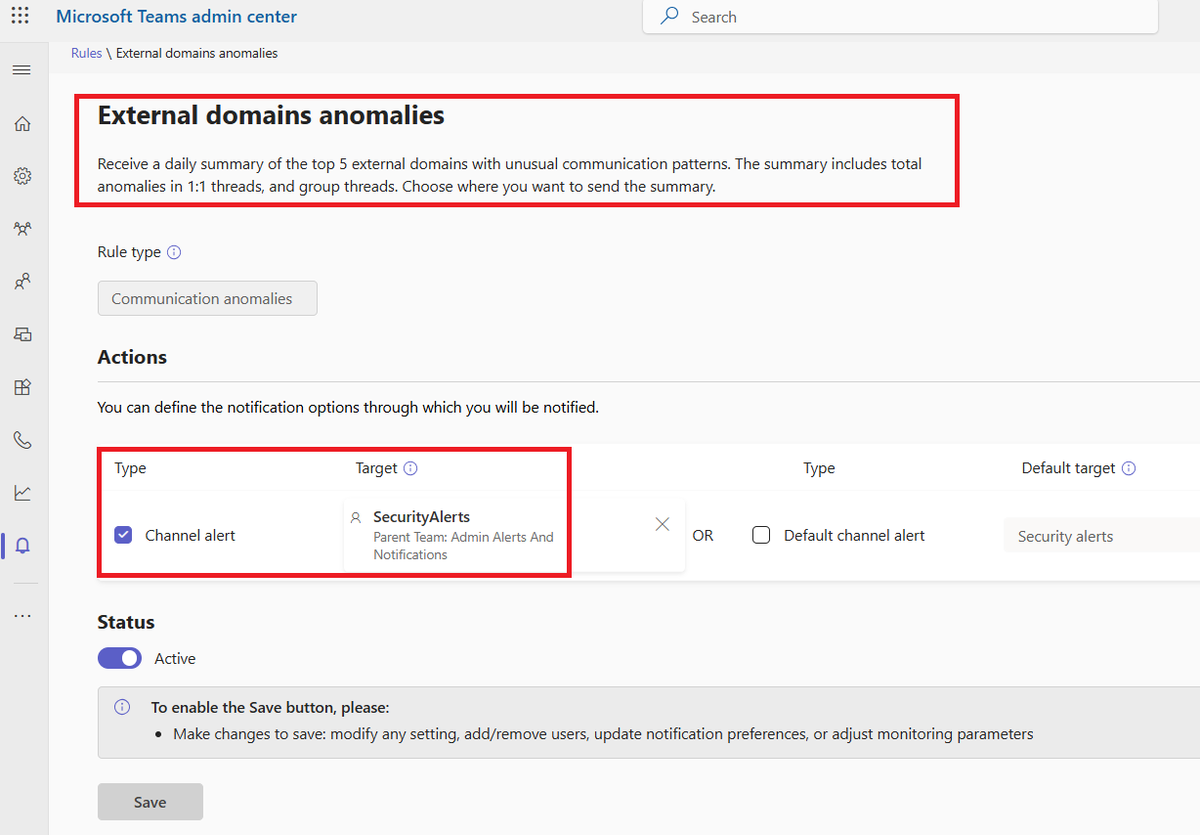Open the Users icon in the sidebar

coord(22,282)
